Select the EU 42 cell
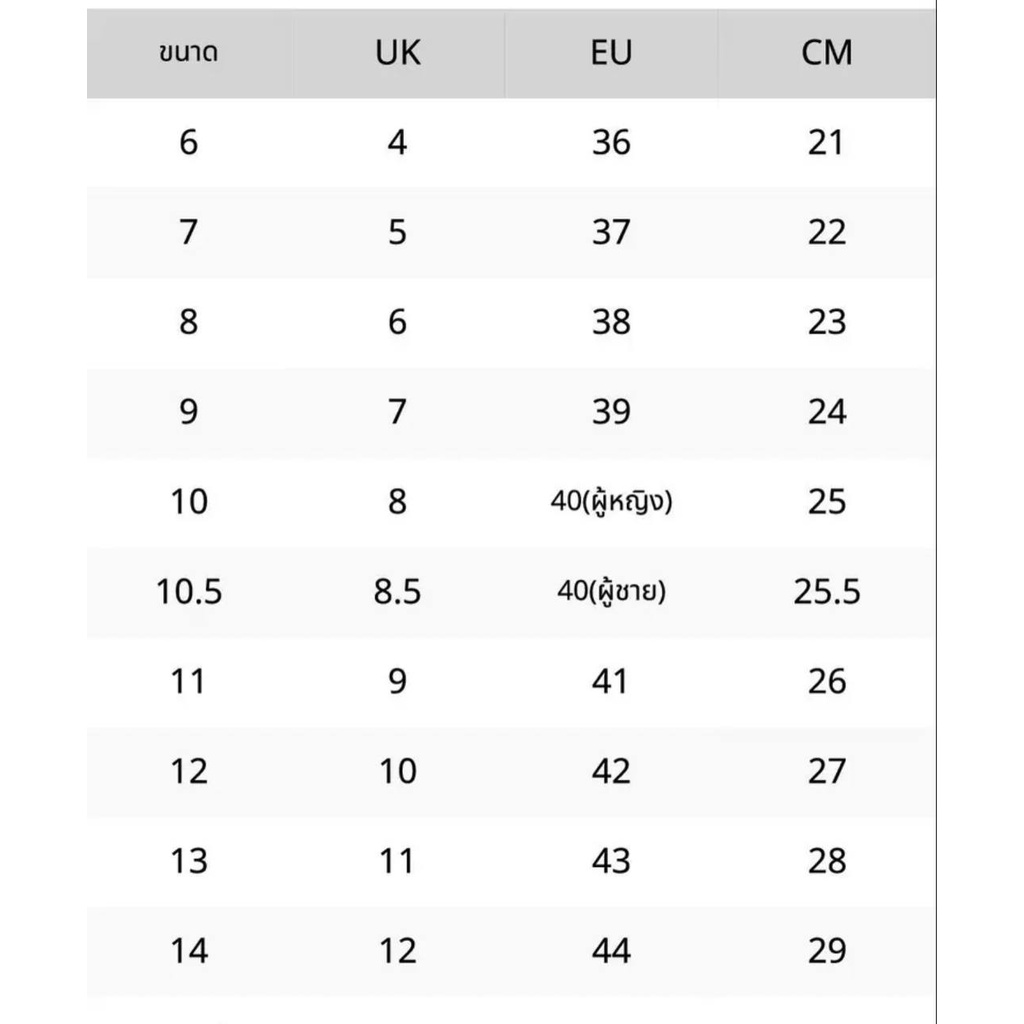Screen dimensions: 1024x1024 point(611,771)
